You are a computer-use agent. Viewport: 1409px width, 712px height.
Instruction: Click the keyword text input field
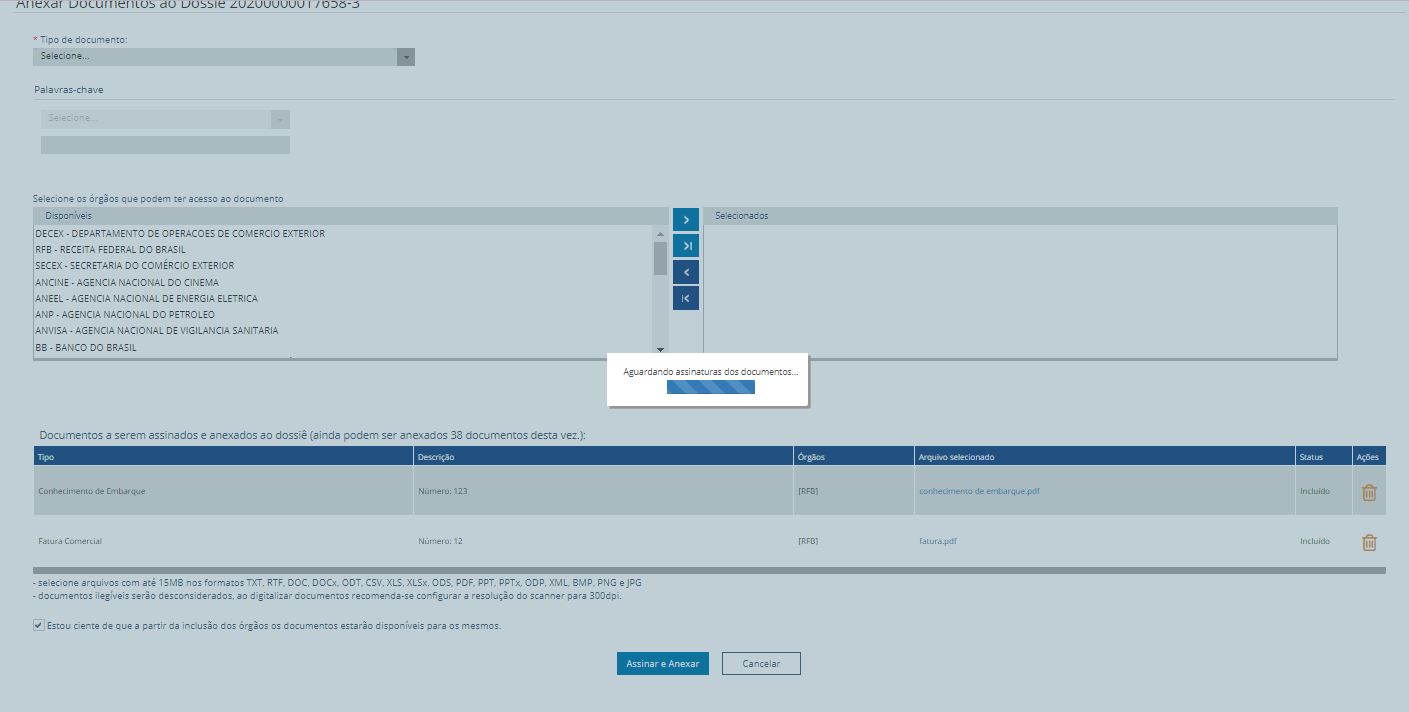(x=165, y=146)
